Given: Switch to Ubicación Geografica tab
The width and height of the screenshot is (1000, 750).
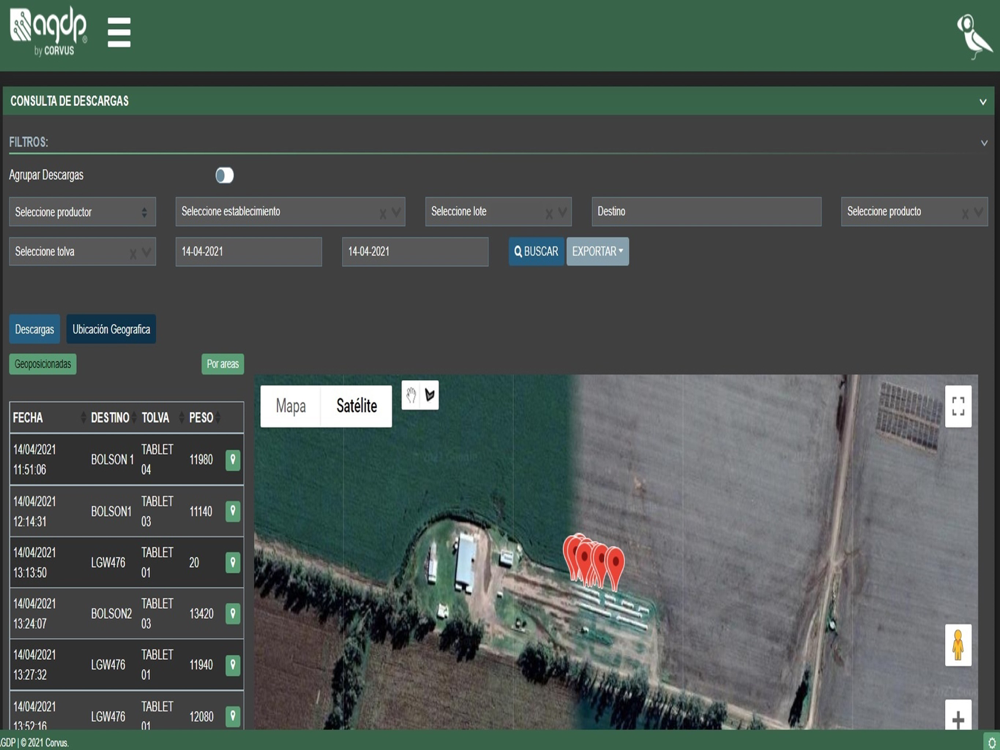Looking at the screenshot, I should (111, 329).
